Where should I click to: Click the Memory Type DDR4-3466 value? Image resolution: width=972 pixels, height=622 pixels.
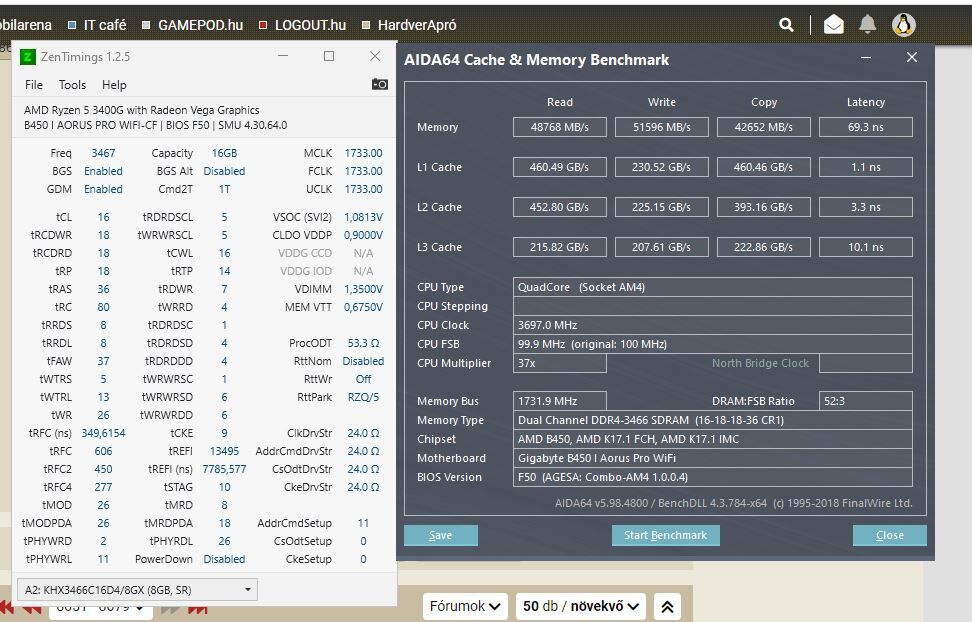click(x=713, y=420)
